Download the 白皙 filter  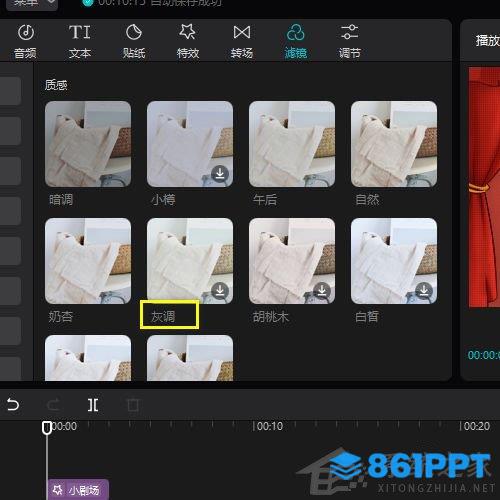point(424,291)
